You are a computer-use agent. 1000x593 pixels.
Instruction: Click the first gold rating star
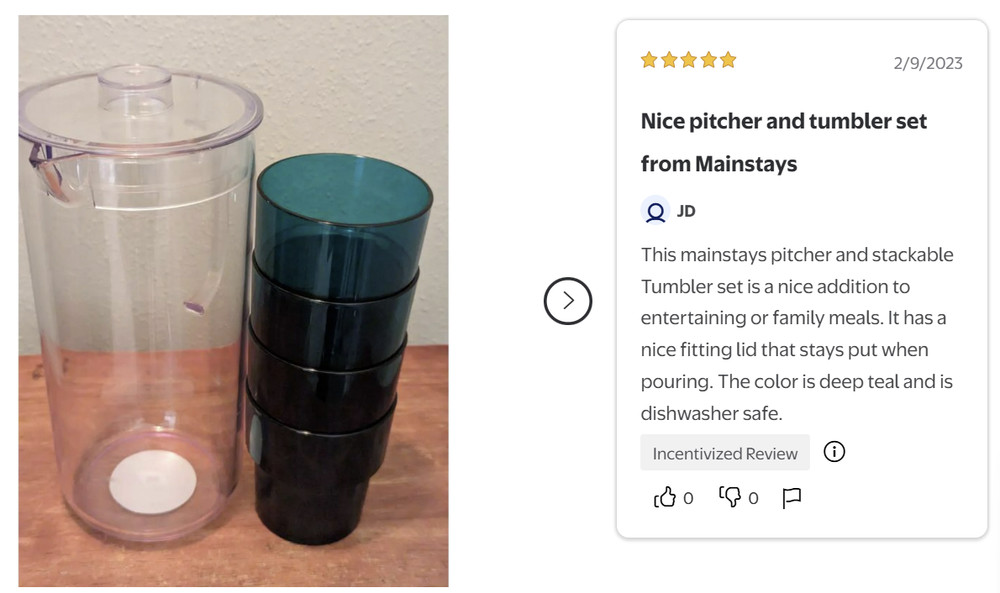coord(649,60)
